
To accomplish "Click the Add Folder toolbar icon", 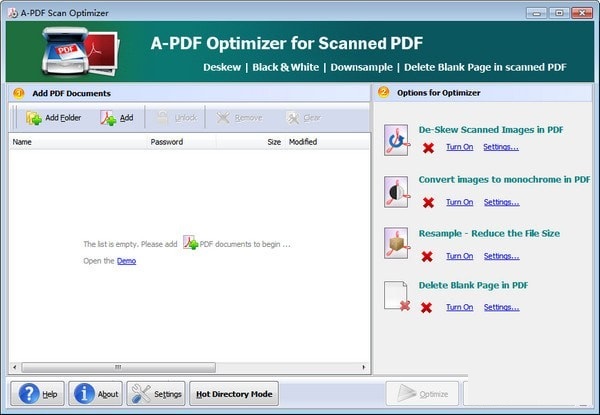I will [34, 118].
